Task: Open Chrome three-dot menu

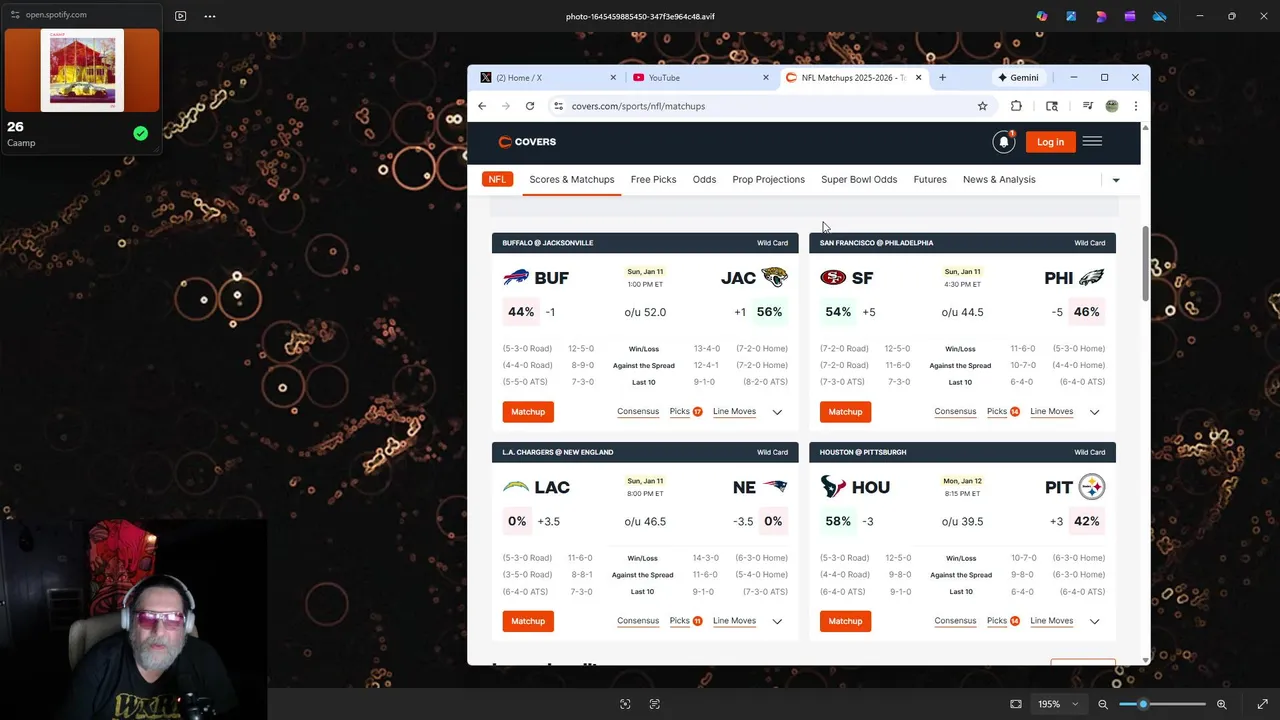Action: coord(1135,106)
